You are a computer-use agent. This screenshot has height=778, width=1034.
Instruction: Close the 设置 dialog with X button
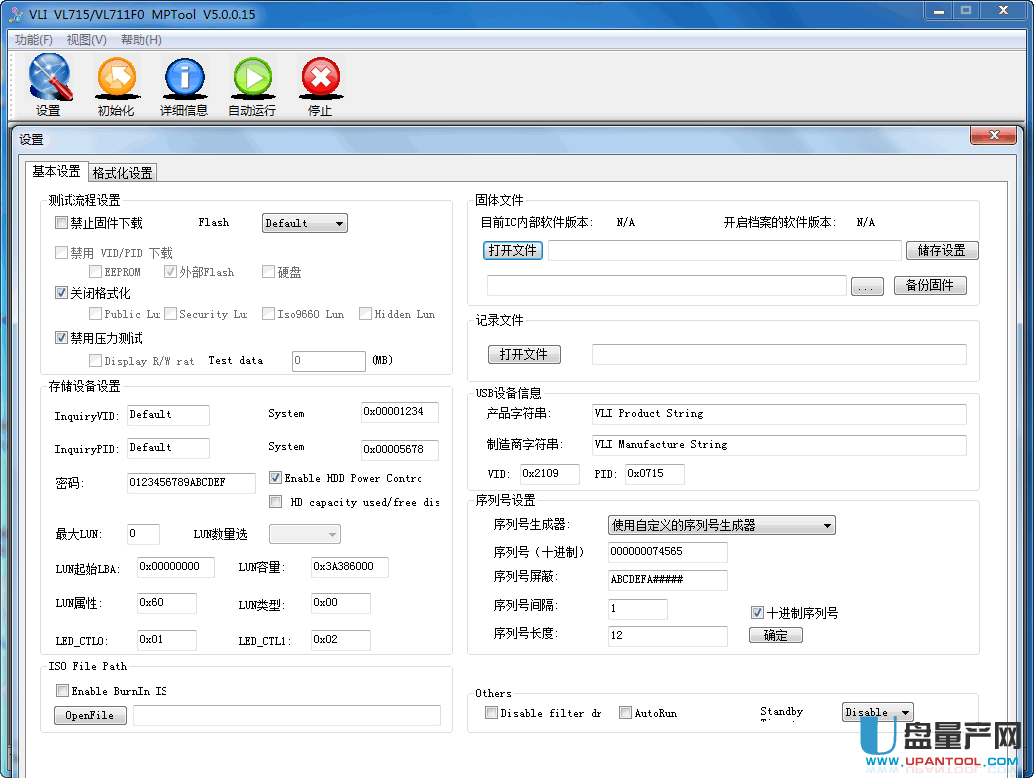(x=993, y=135)
